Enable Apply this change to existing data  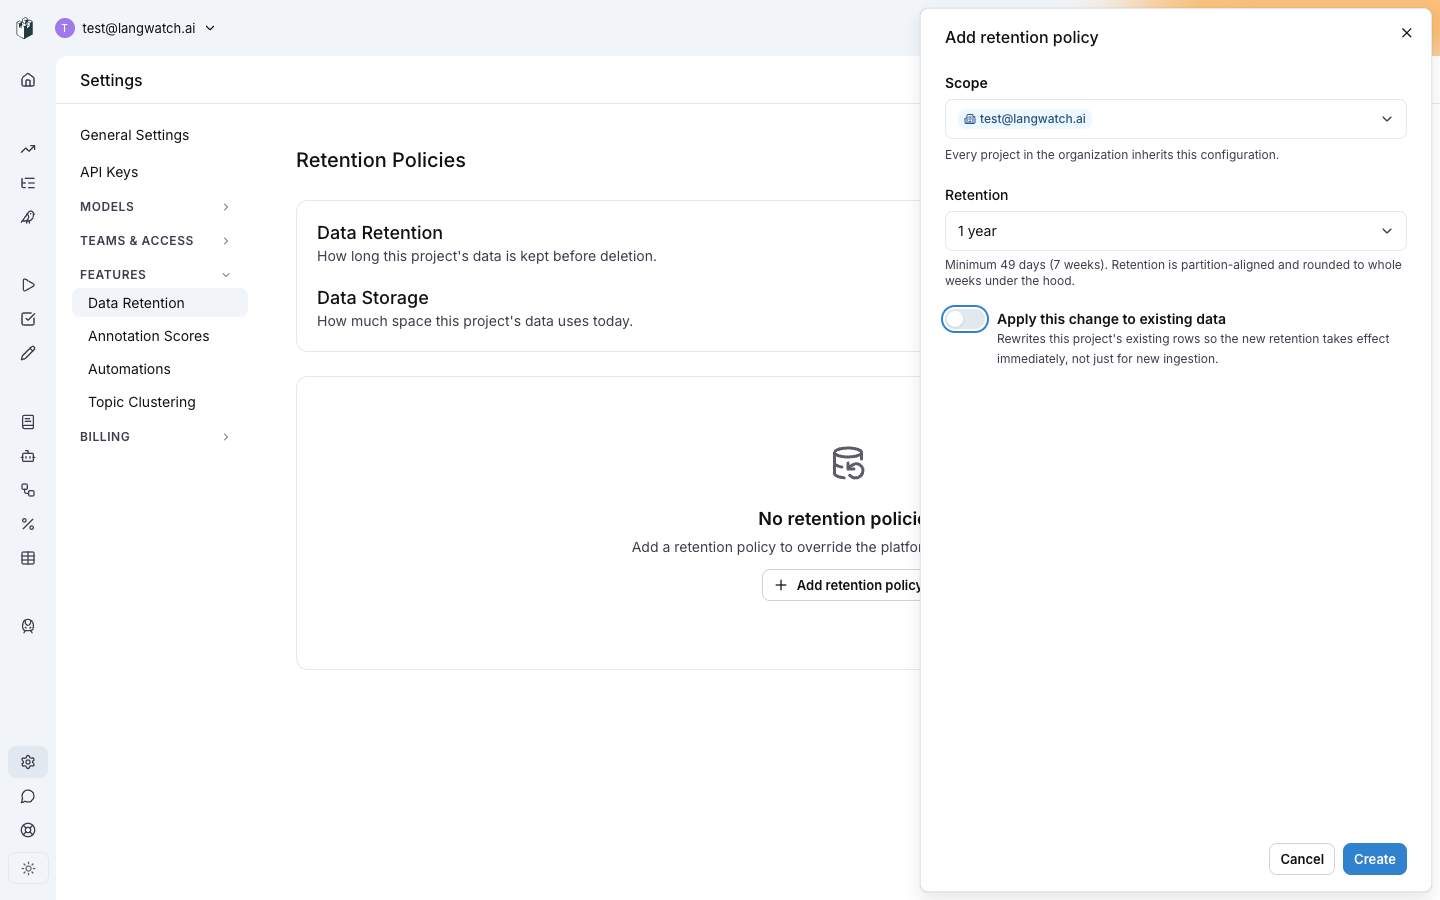[965, 319]
